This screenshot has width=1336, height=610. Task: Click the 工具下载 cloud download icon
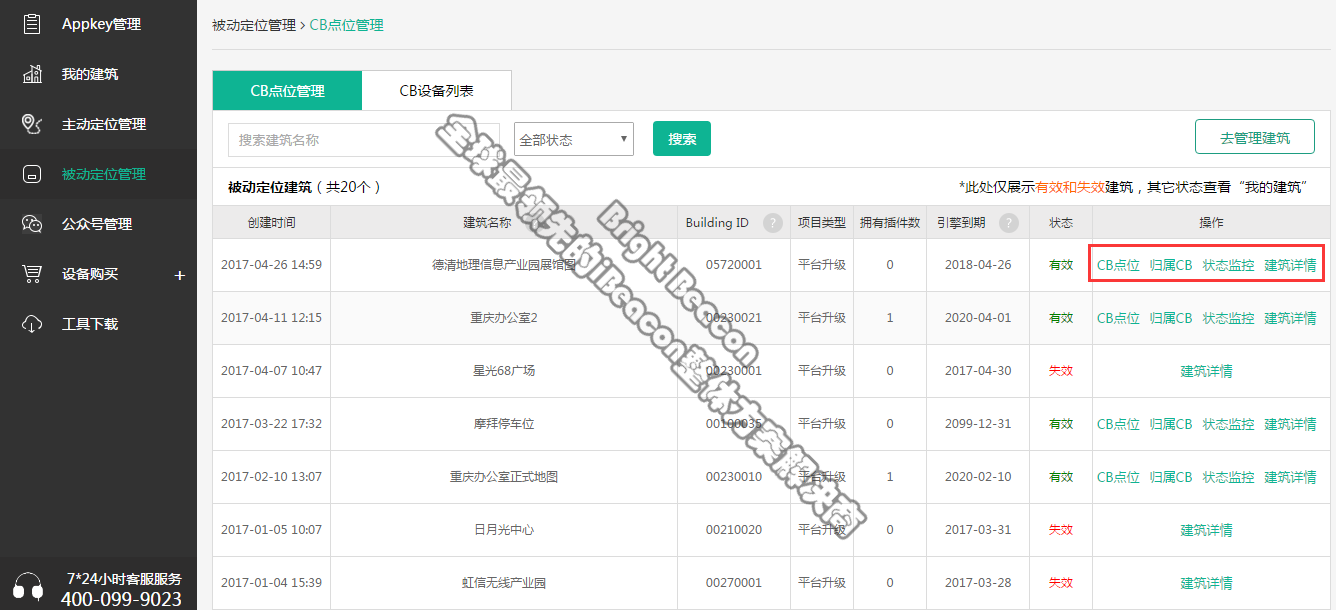click(x=32, y=324)
